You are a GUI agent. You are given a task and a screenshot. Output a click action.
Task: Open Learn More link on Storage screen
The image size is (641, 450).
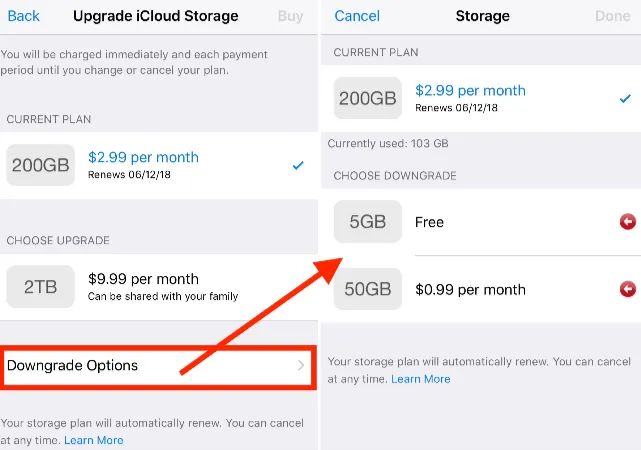coord(421,379)
